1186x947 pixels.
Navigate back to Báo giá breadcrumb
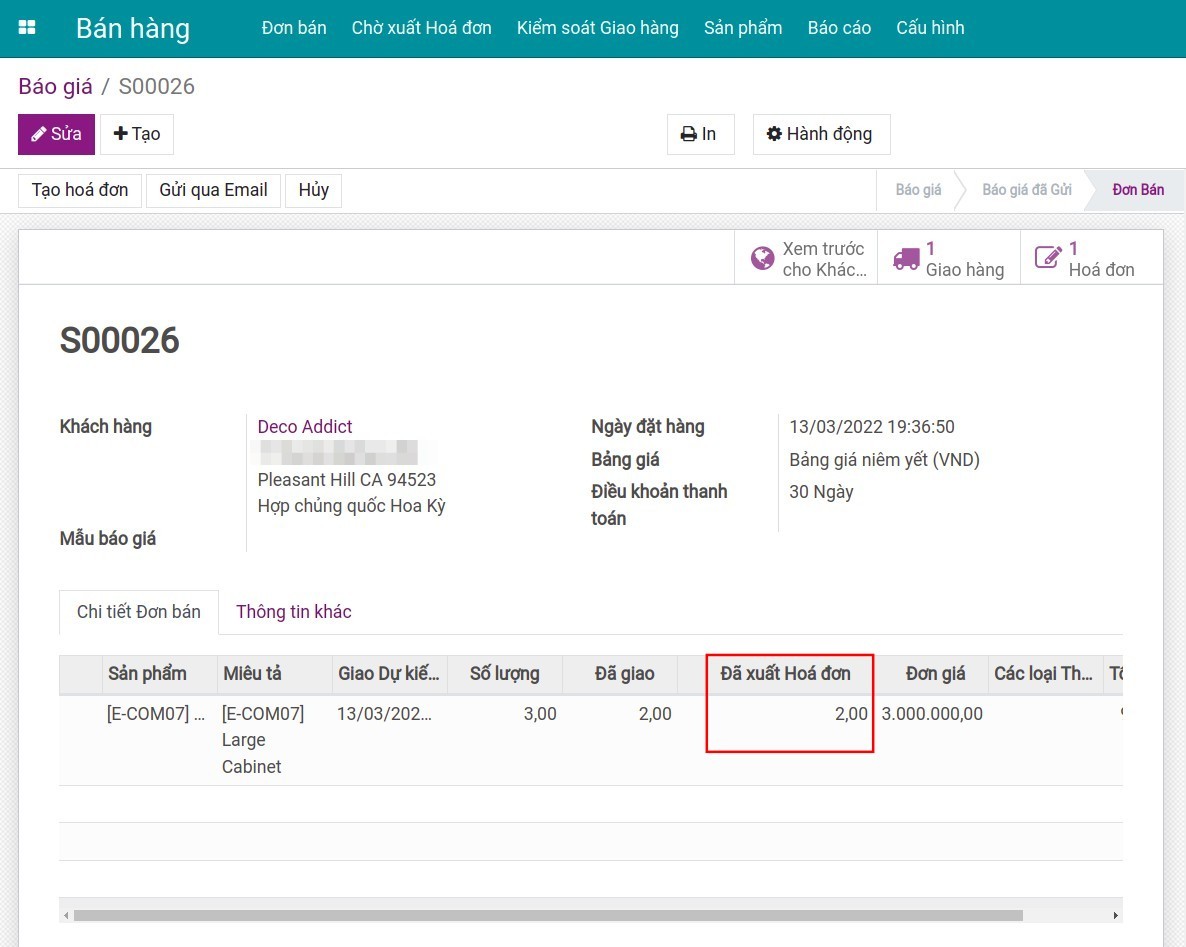coord(55,86)
